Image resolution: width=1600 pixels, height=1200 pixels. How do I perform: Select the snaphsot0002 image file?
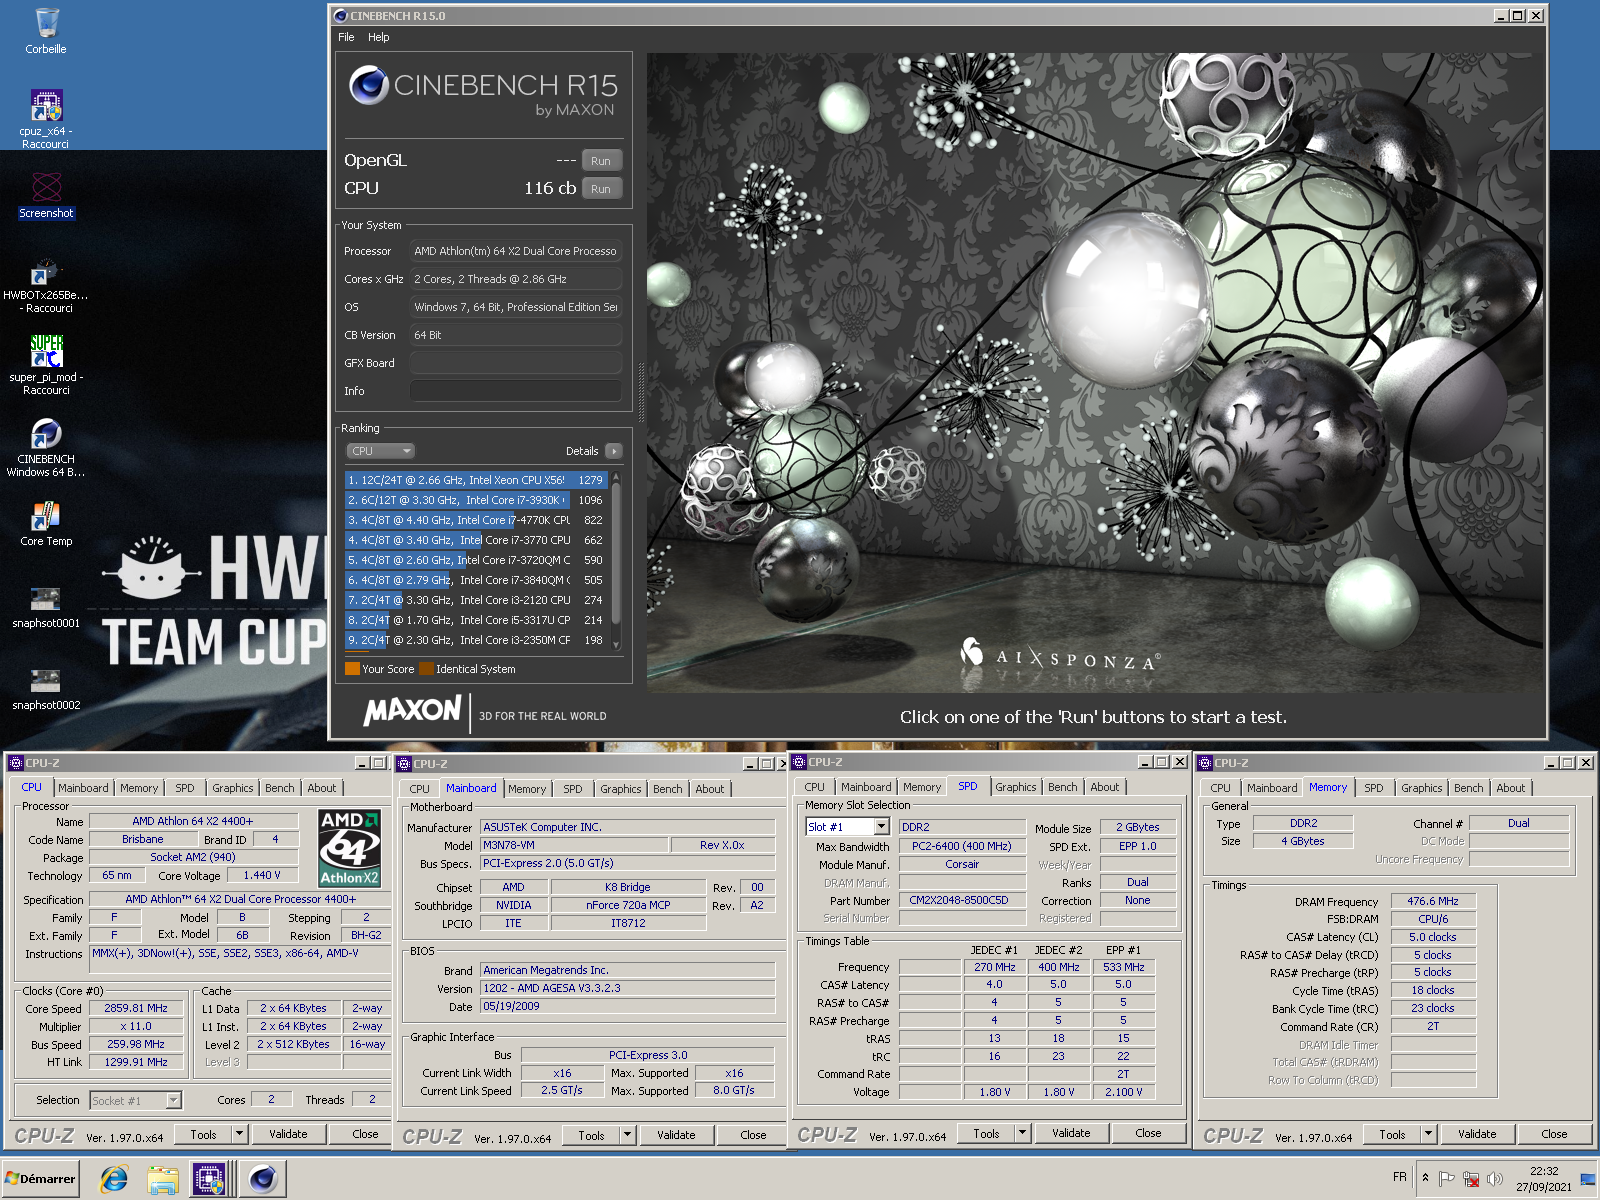46,689
